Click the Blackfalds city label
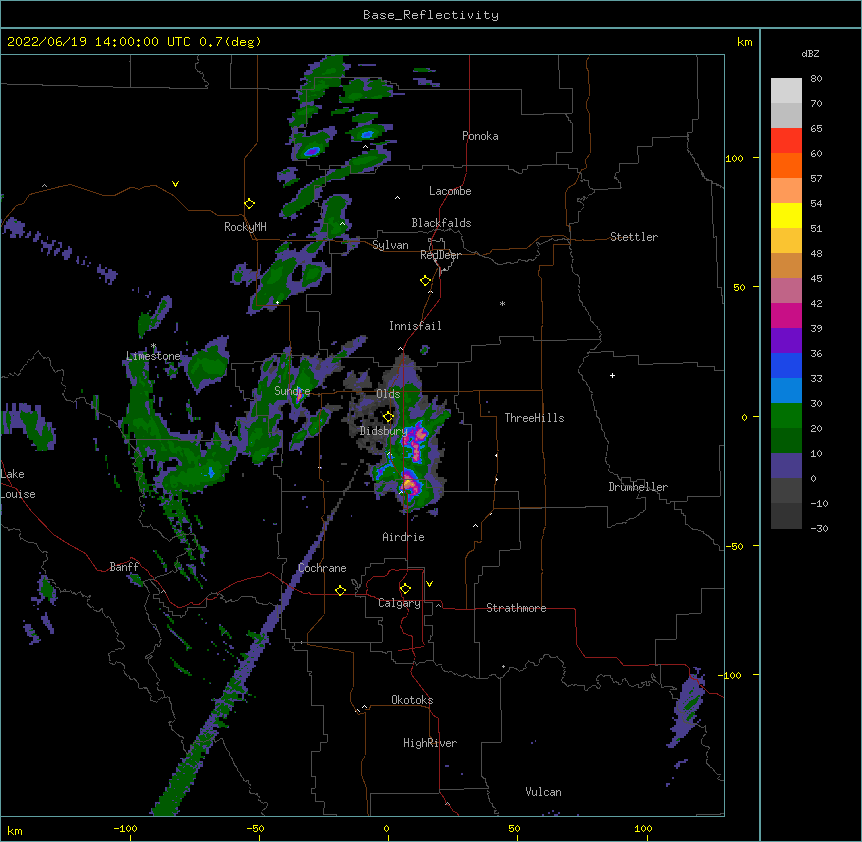The width and height of the screenshot is (862, 842). coord(441,223)
